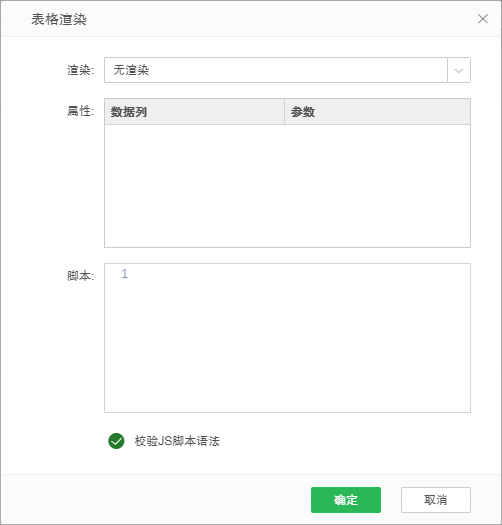Click the divider between 数据列 and 参数
Viewport: 502px width, 525px height.
[x=284, y=111]
